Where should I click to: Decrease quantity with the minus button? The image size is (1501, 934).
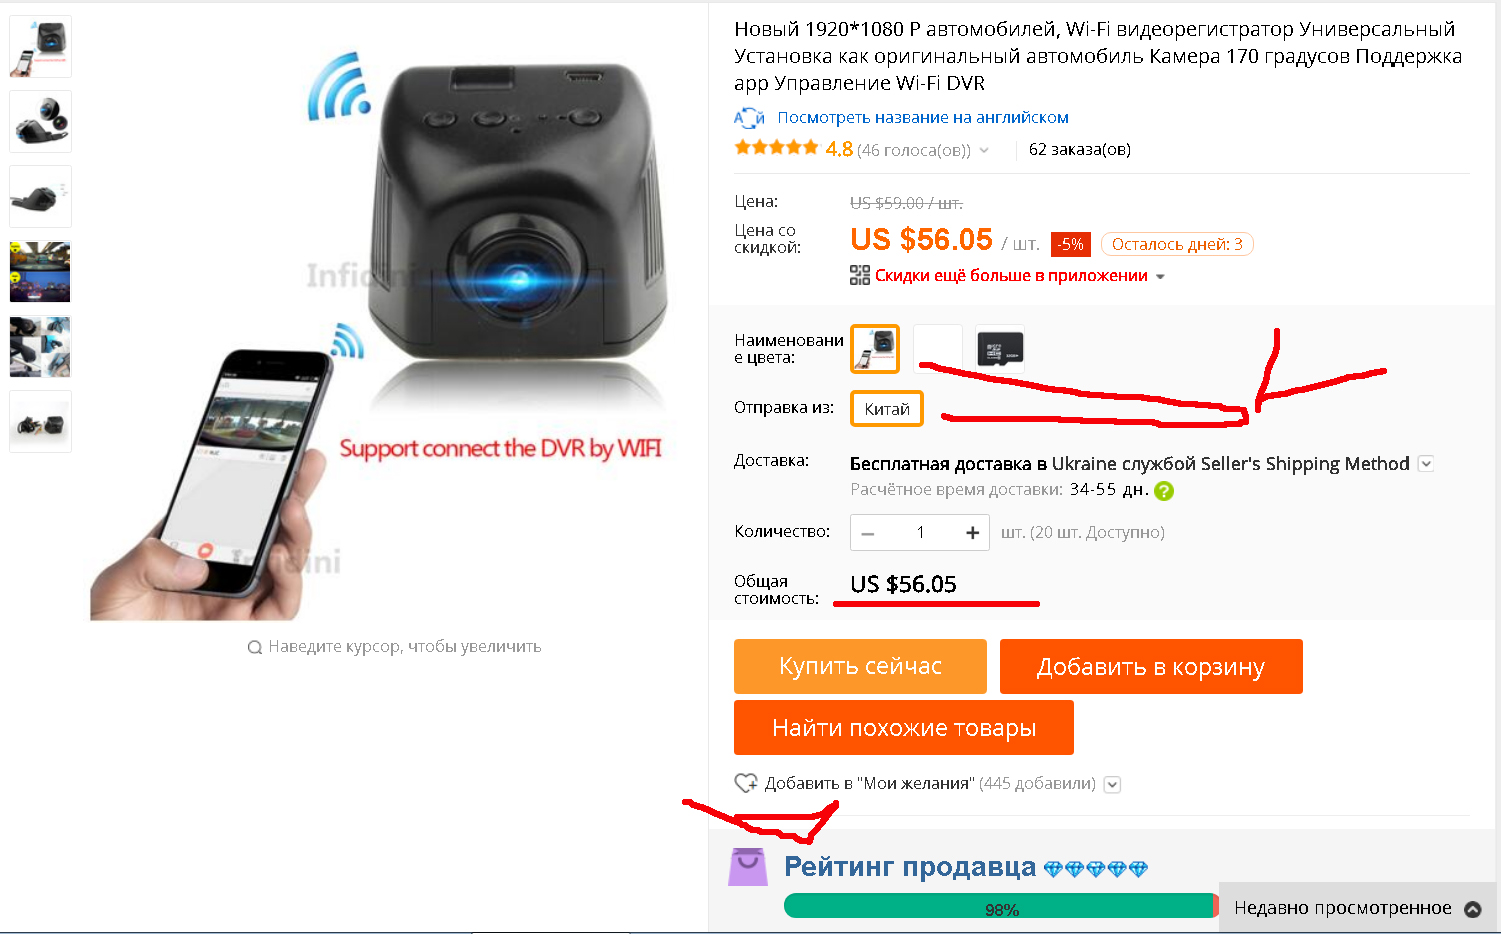868,533
